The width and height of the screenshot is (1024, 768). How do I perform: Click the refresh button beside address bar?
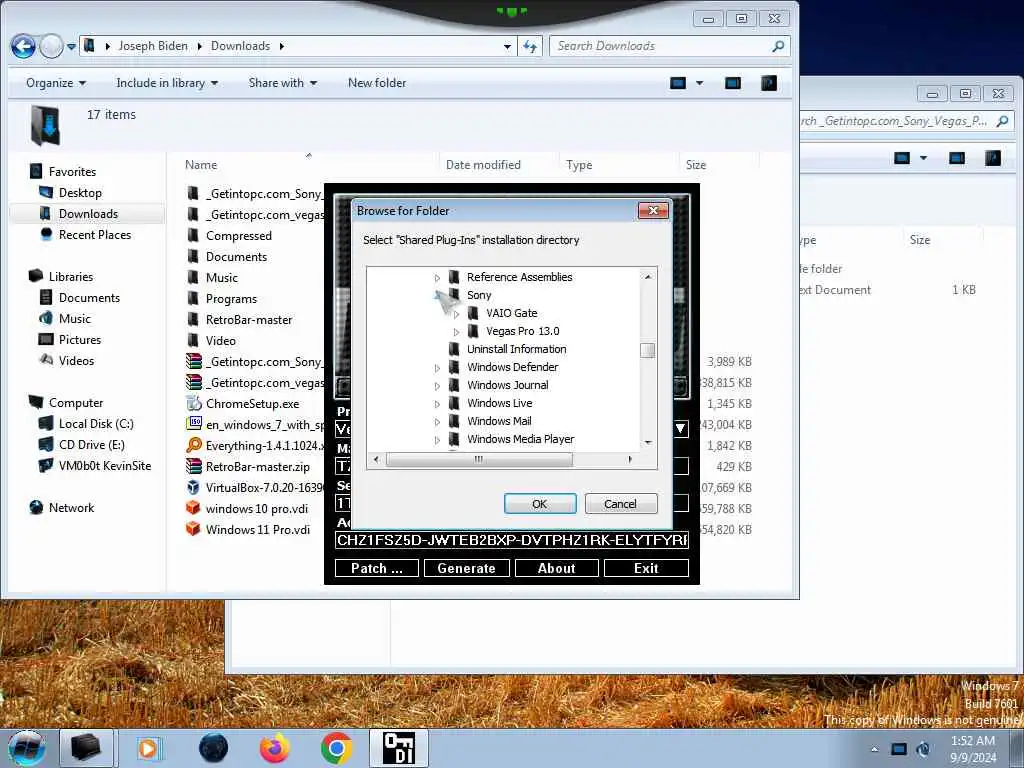click(x=530, y=46)
